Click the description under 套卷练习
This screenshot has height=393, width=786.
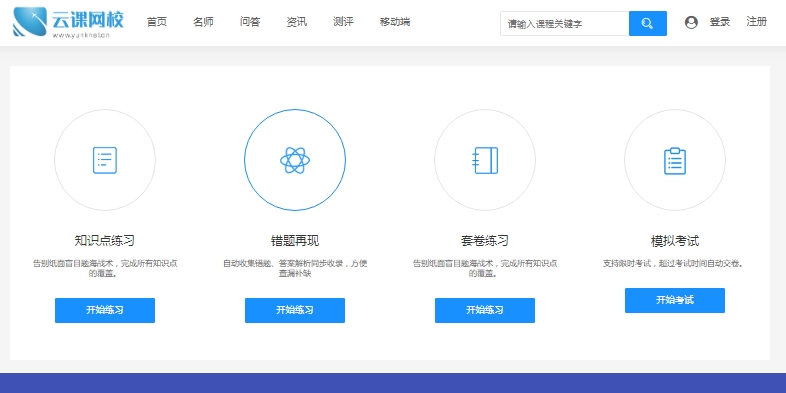pyautogui.click(x=485, y=268)
